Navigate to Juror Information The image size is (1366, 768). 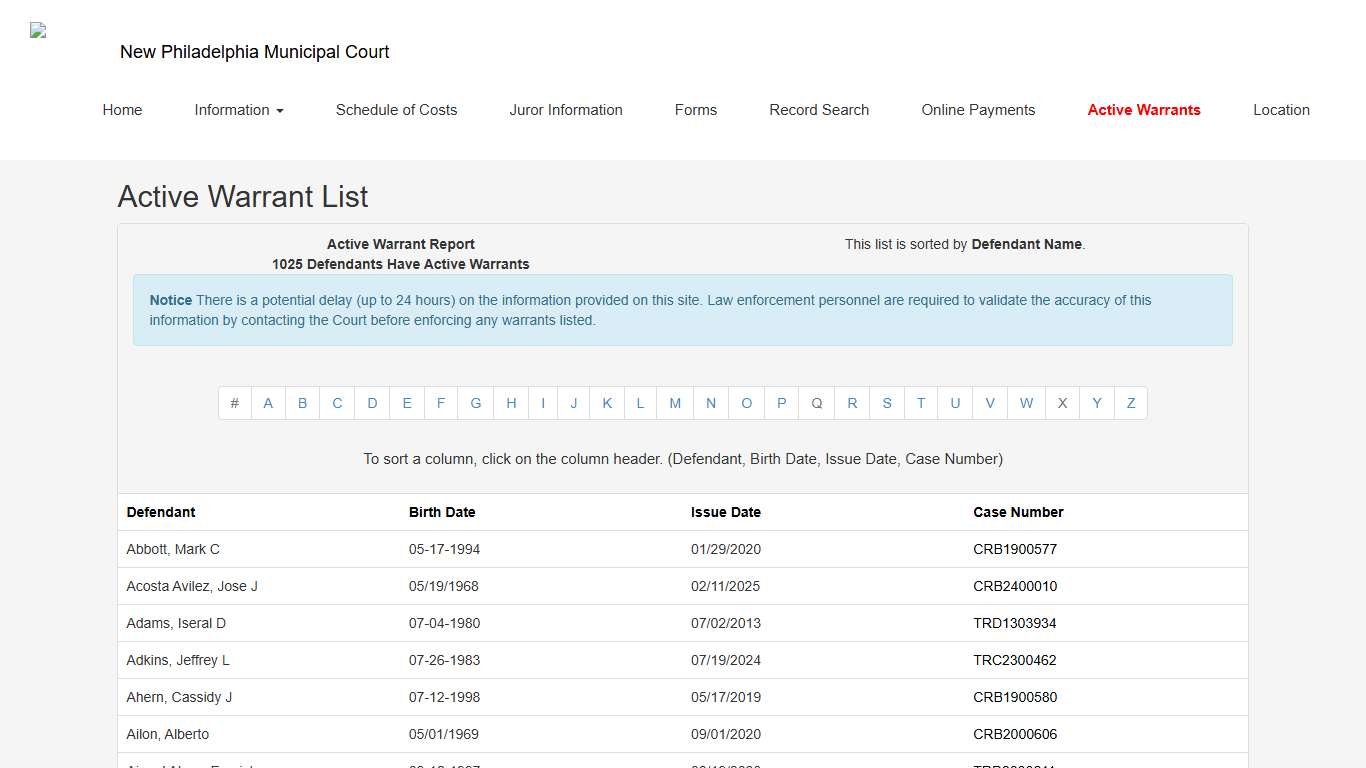[x=566, y=110]
